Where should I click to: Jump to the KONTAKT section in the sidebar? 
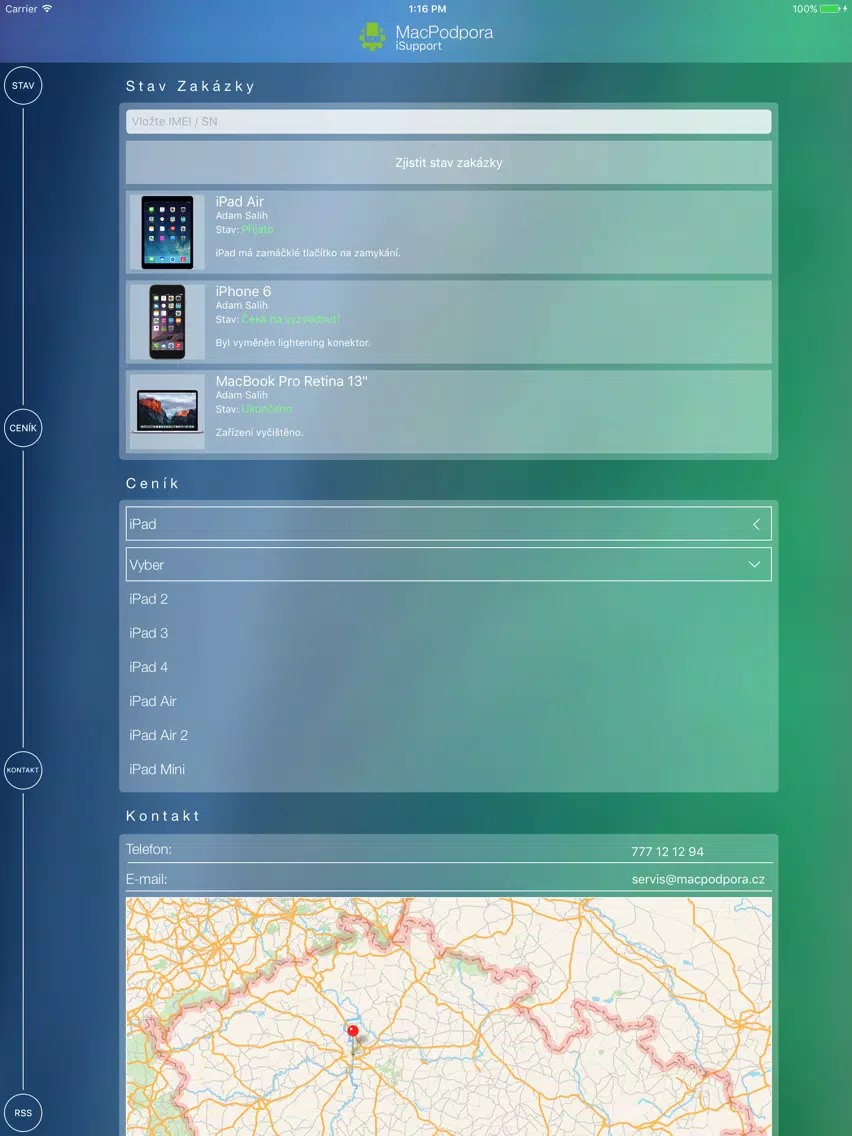point(23,769)
